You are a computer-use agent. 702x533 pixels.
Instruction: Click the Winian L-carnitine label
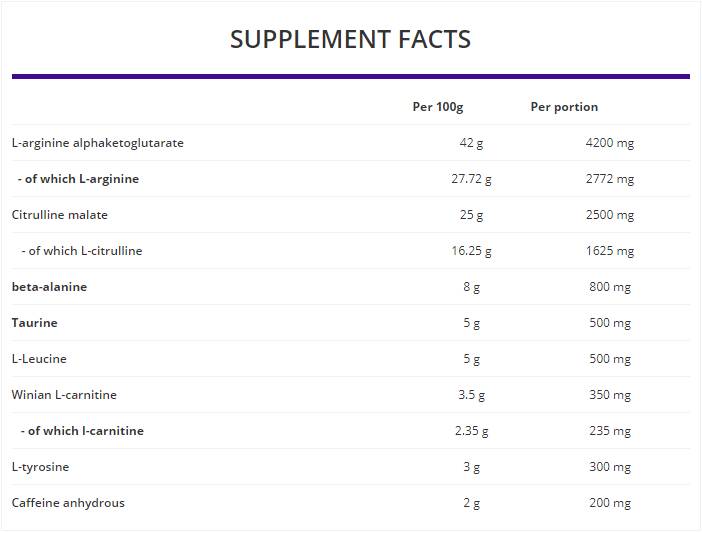[64, 395]
